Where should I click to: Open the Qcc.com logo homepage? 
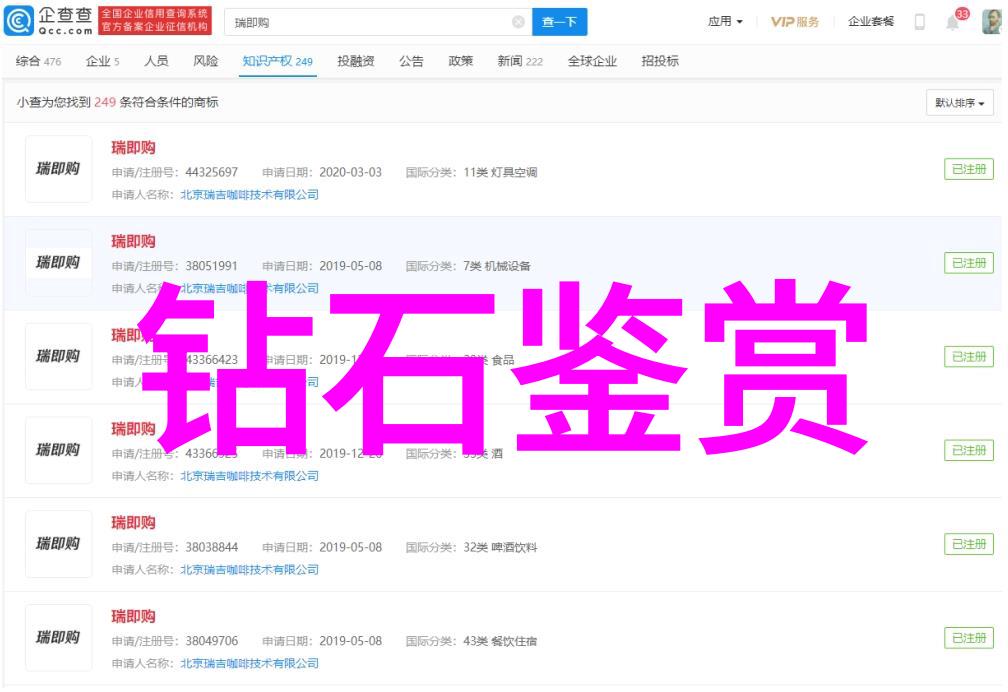coord(48,21)
